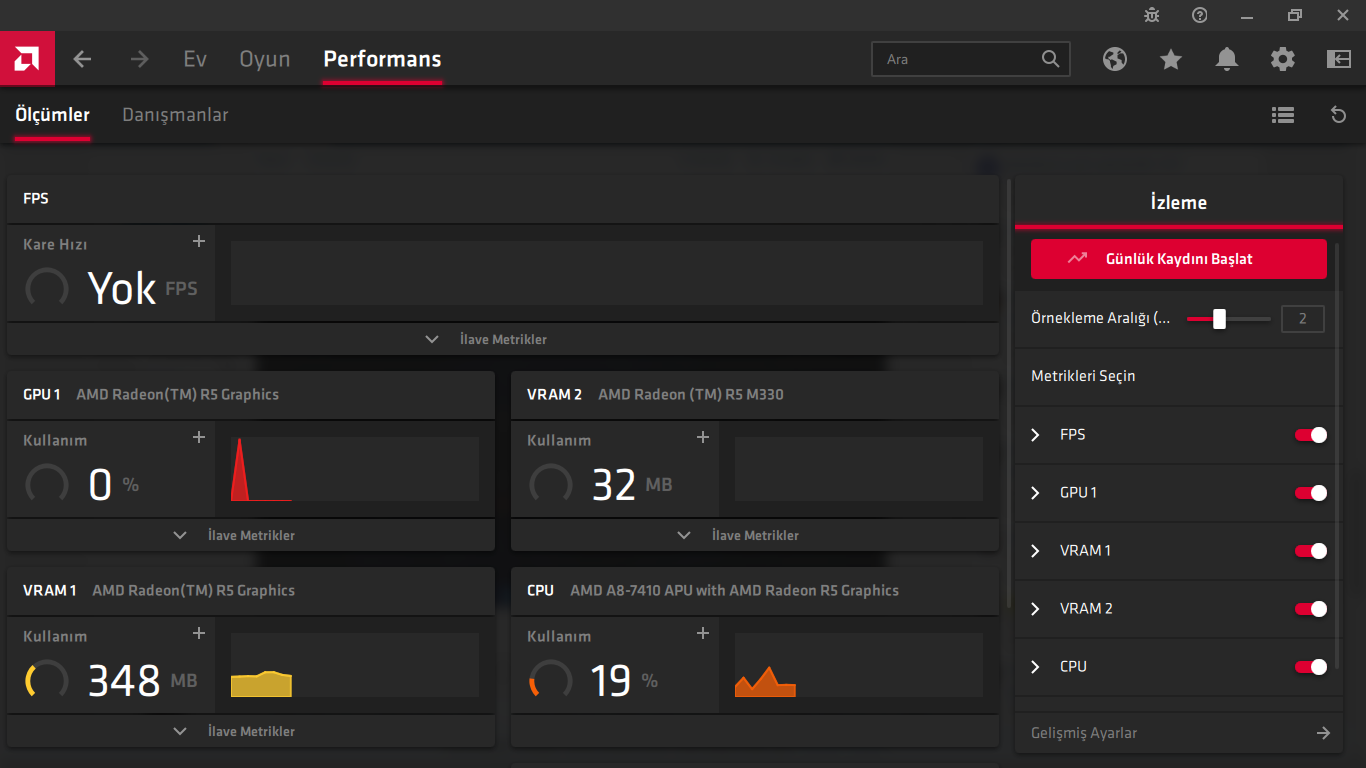
Task: Toggle the VRAM 1 metric switch
Action: coord(1311,551)
